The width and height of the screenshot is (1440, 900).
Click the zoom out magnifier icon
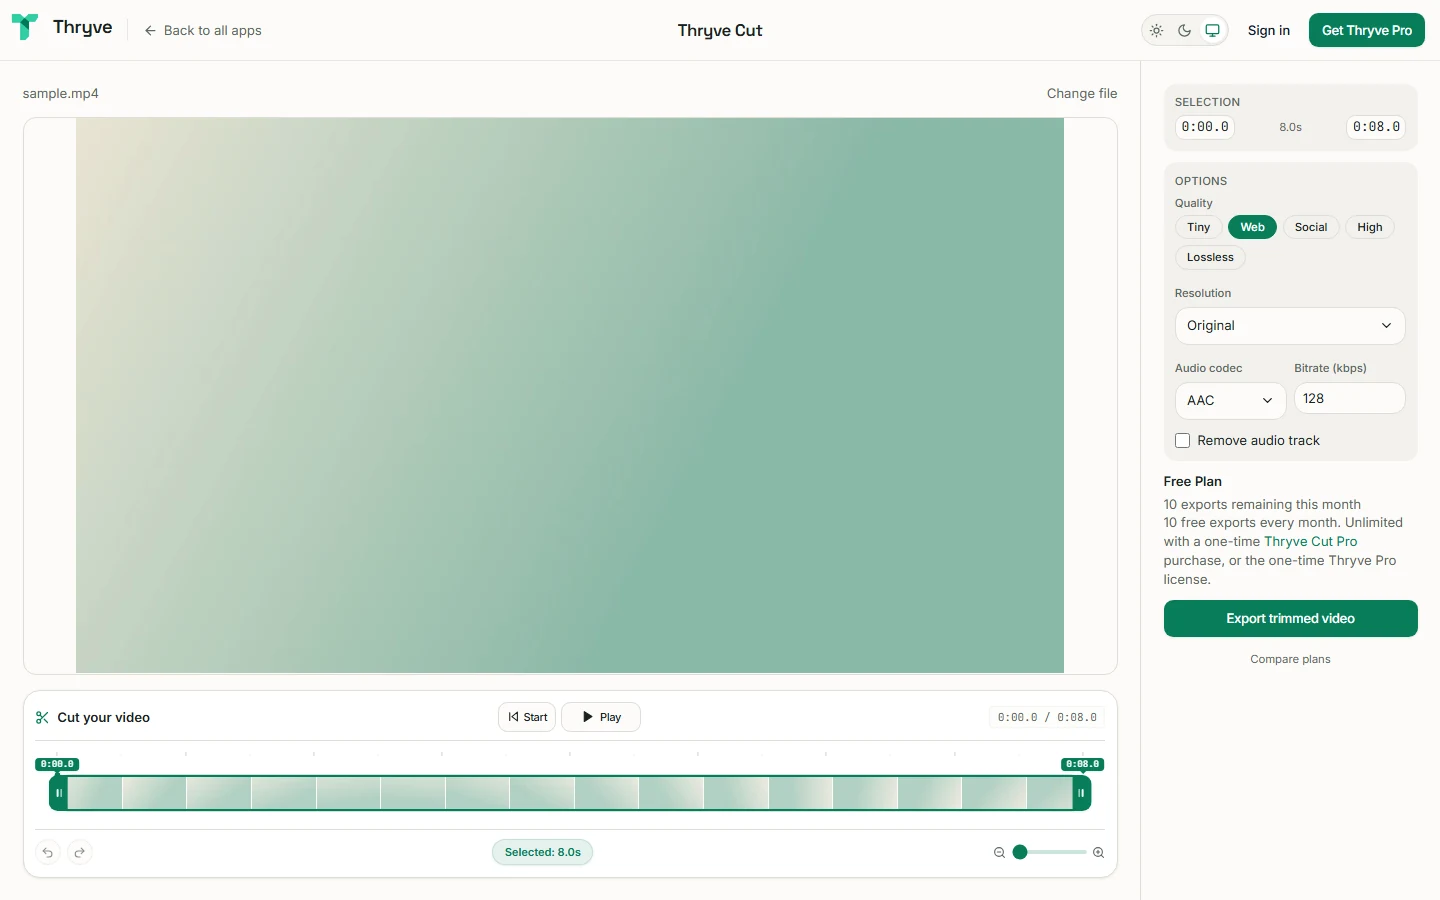pyautogui.click(x=999, y=853)
